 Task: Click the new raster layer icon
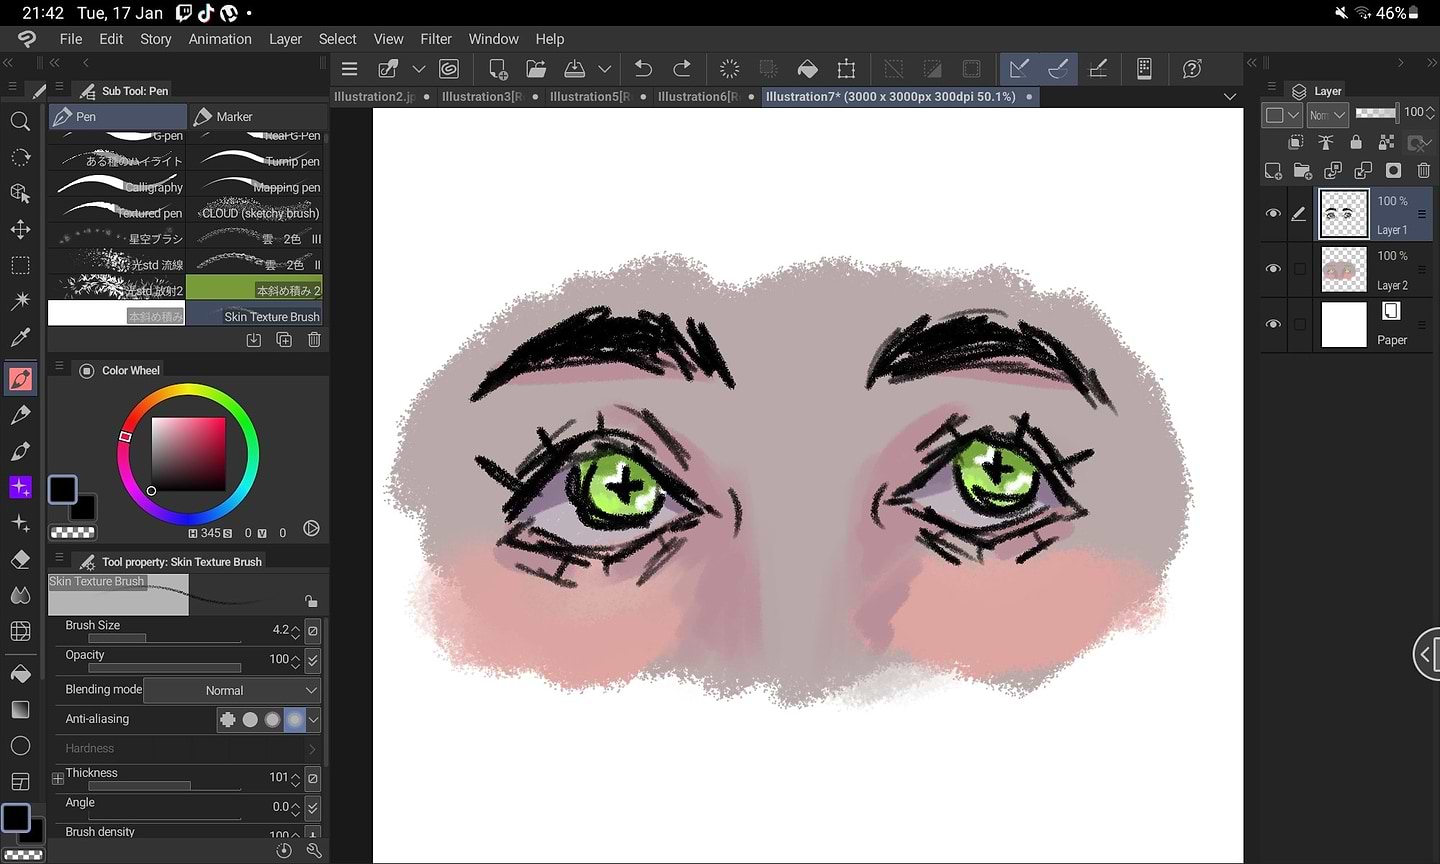click(1273, 171)
